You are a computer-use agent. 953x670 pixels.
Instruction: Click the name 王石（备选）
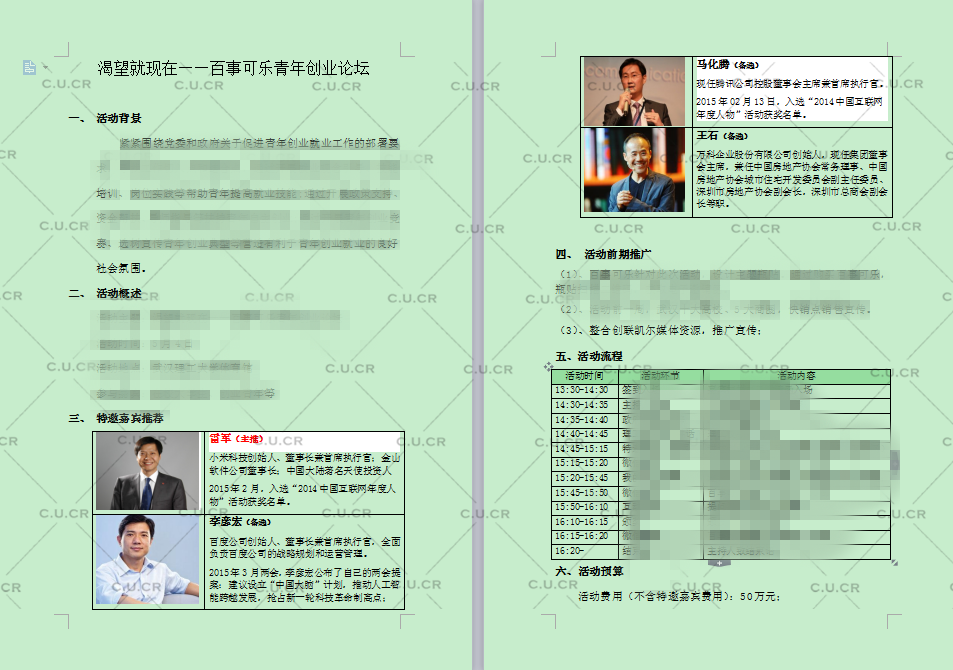coord(722,136)
